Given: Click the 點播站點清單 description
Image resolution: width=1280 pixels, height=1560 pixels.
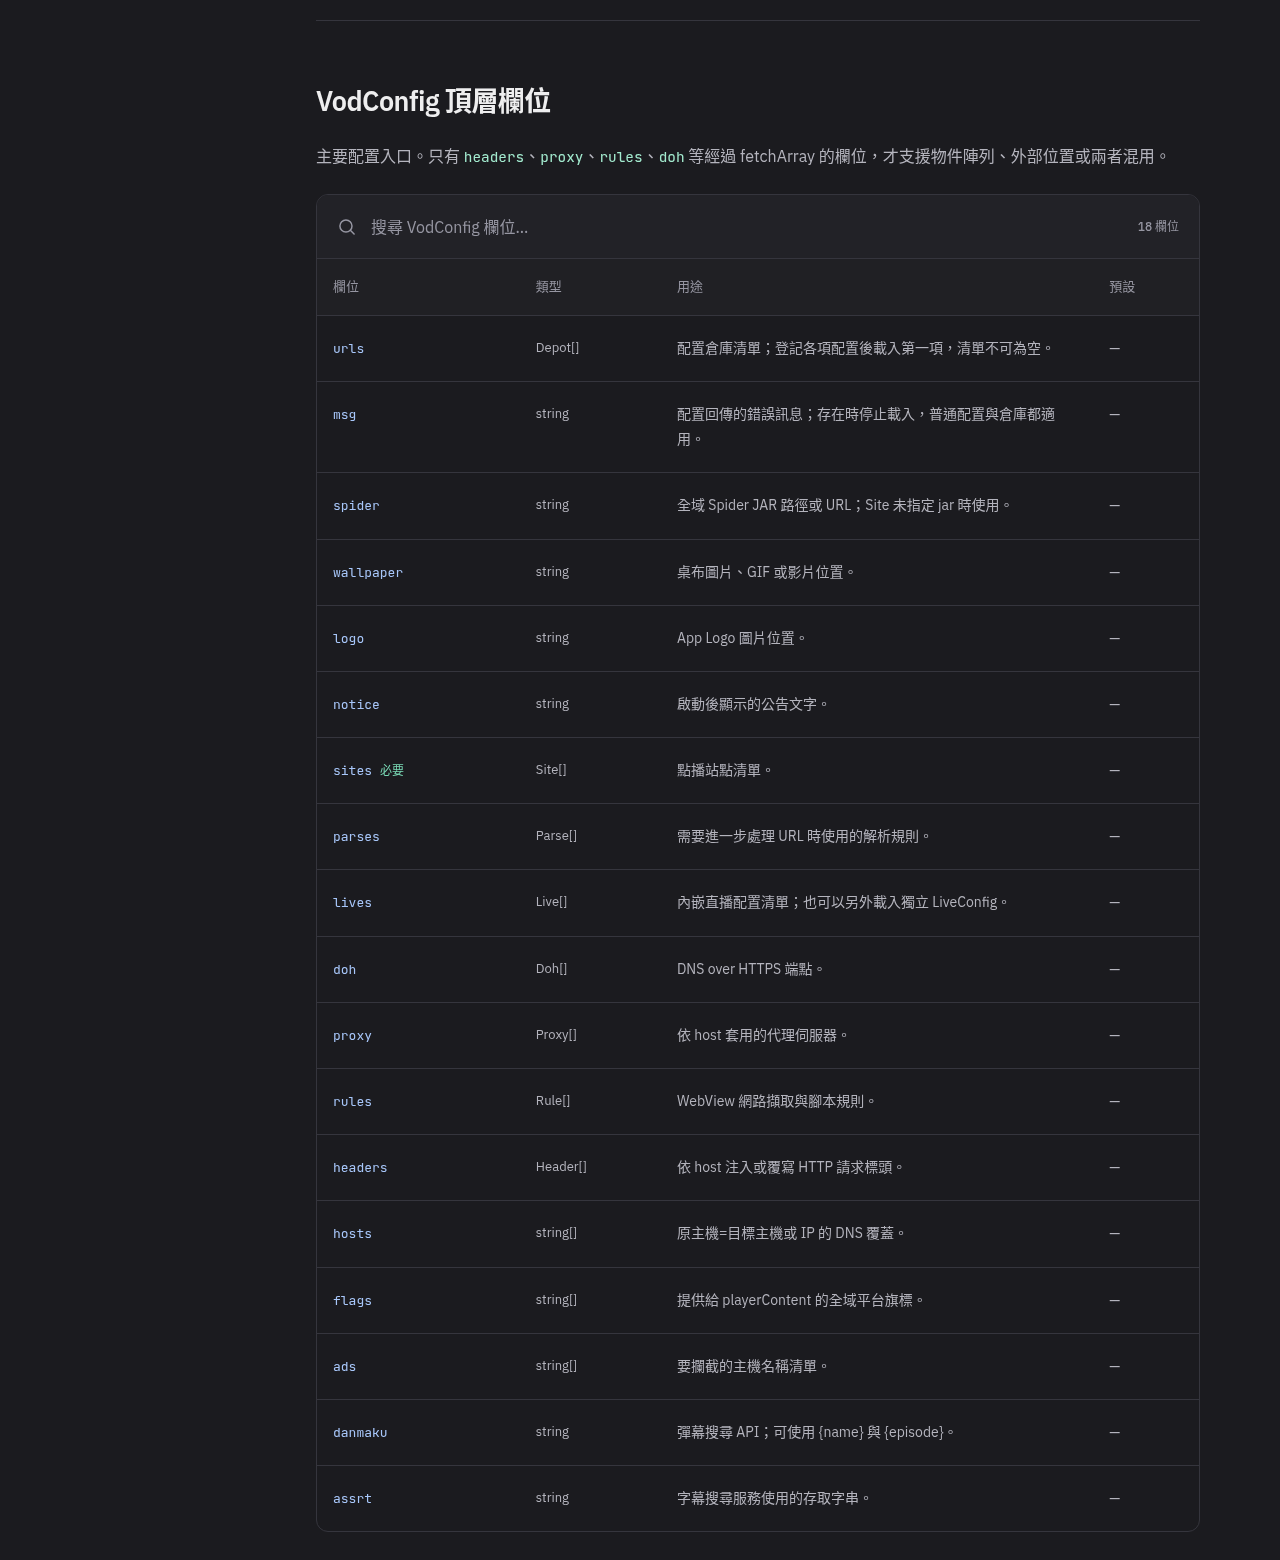Looking at the screenshot, I should [724, 770].
